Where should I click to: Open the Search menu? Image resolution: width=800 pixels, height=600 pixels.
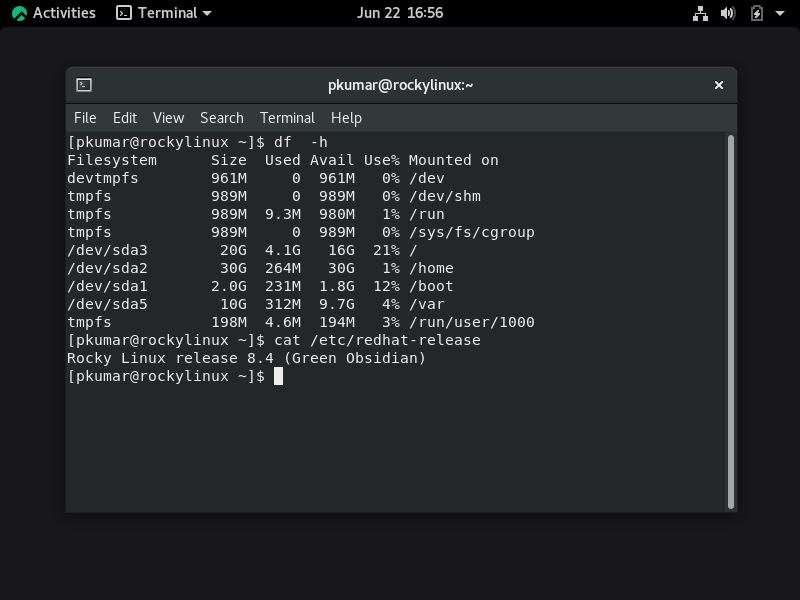pyautogui.click(x=221, y=118)
